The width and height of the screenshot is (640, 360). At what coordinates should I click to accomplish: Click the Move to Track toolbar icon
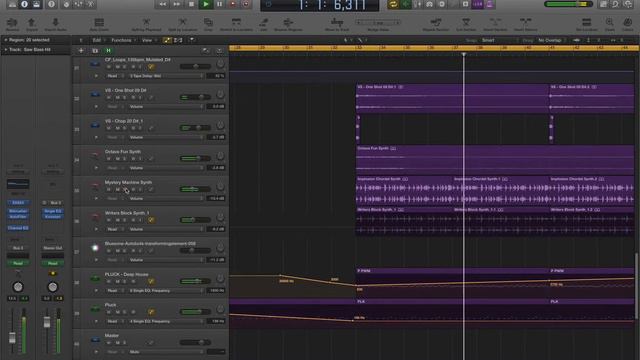tap(337, 24)
